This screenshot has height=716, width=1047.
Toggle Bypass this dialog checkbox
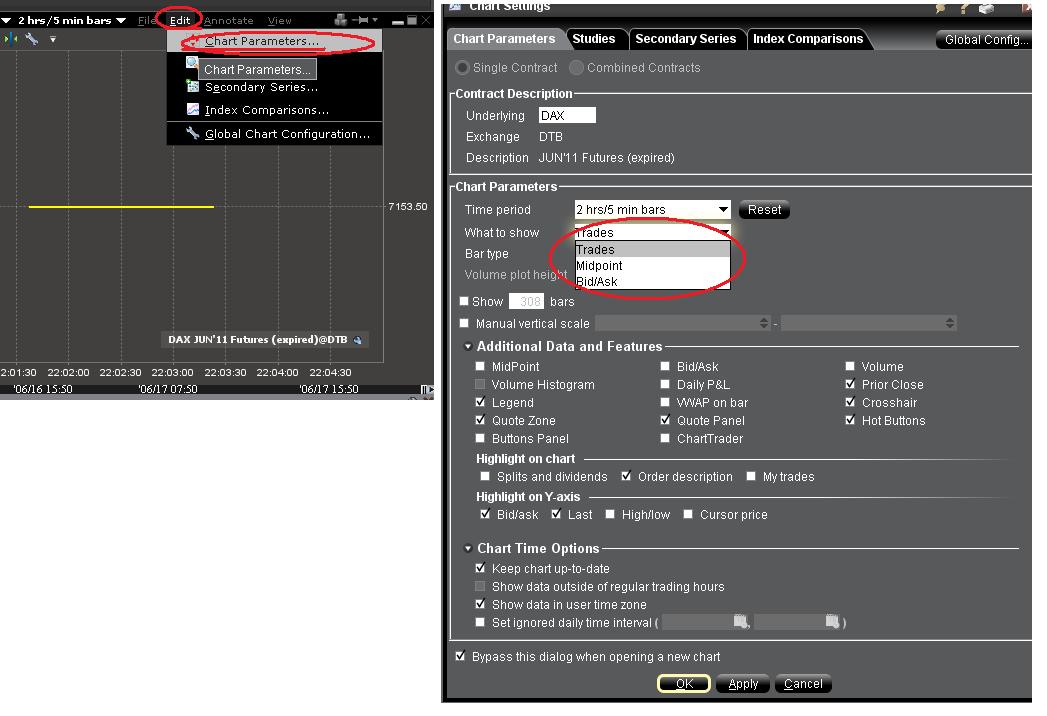[x=460, y=656]
